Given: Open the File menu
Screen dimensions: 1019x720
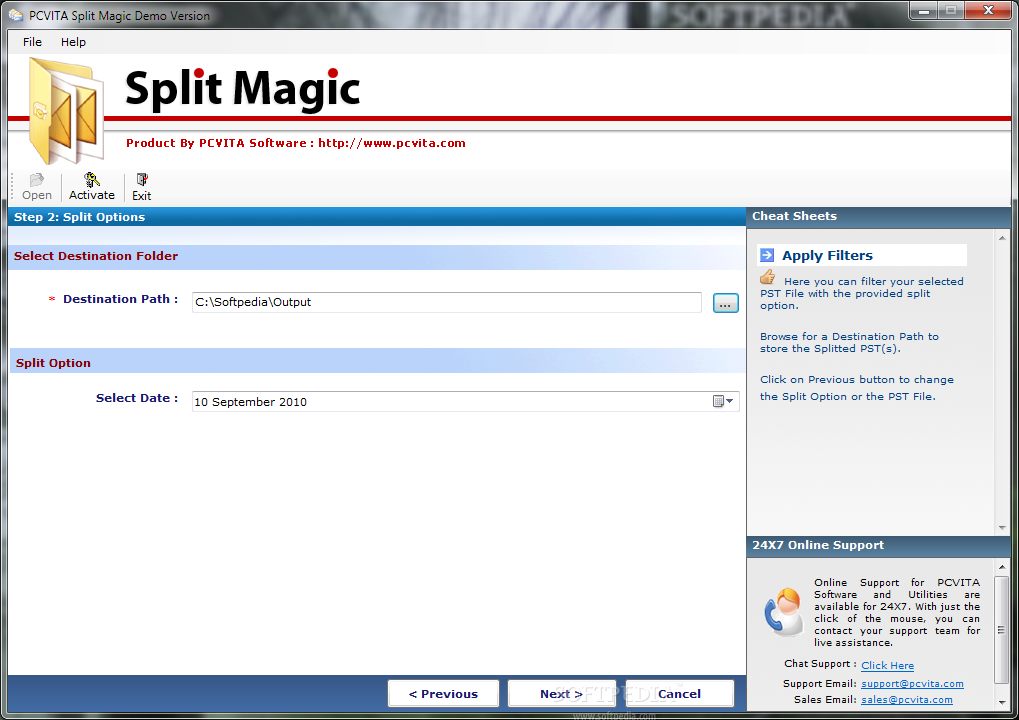Looking at the screenshot, I should 32,42.
